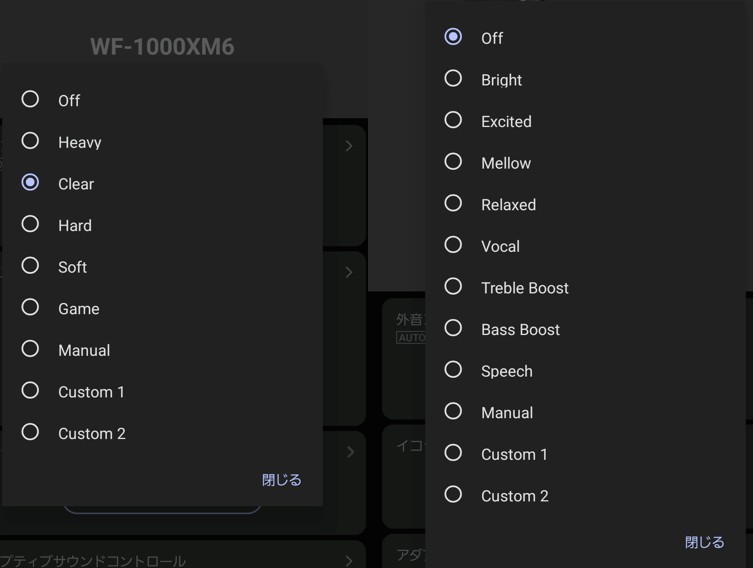The width and height of the screenshot is (753, 568).
Task: Choose the Off option above Heavy
Action: [x=31, y=99]
